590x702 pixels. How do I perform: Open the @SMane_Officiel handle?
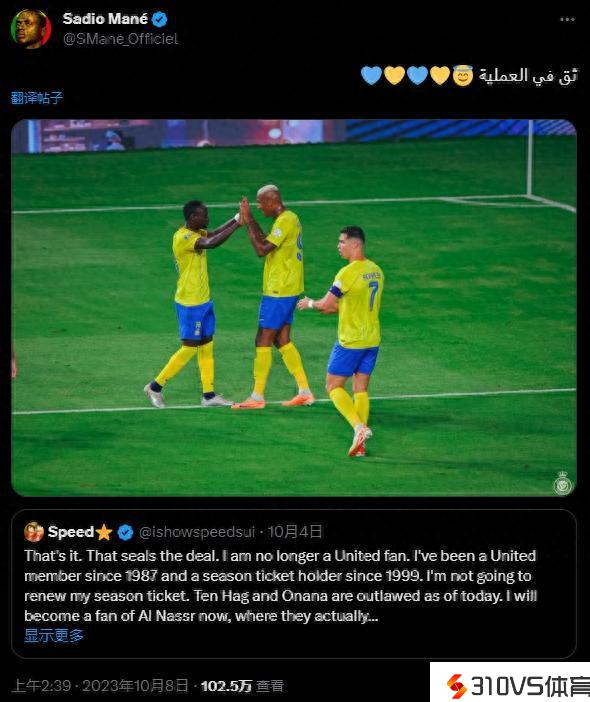pos(120,39)
